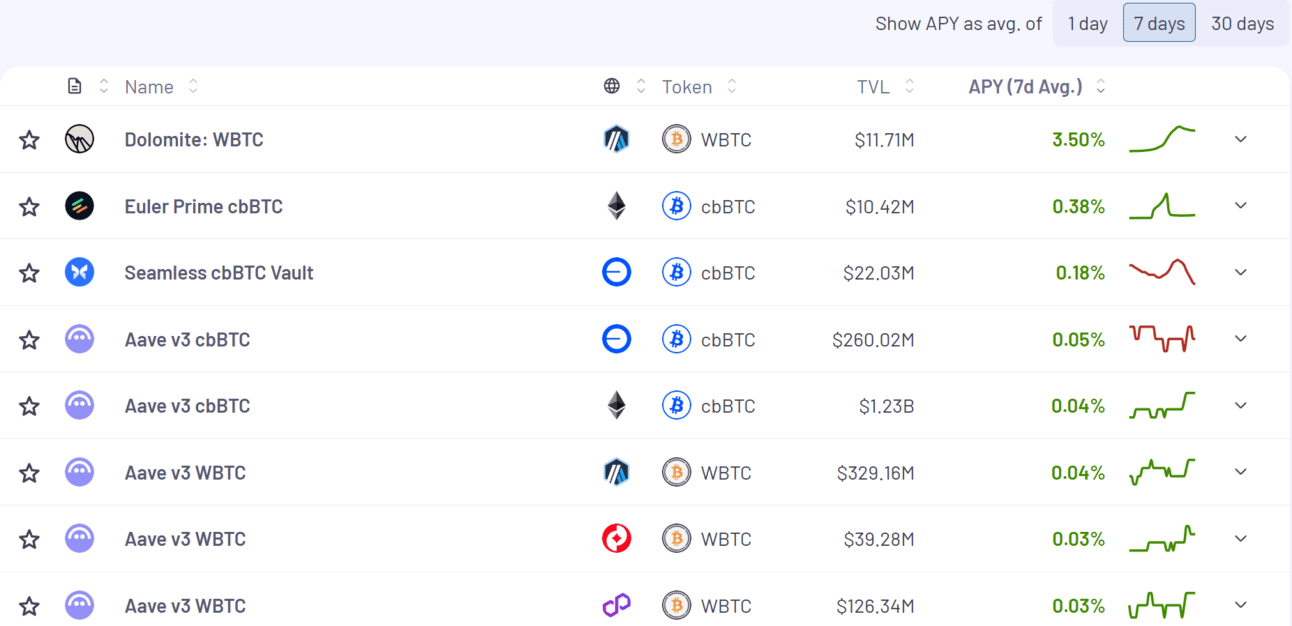Viewport: 1292px width, 626px height.
Task: Expand the Aave v3 cbBTC 0.05% row
Action: pyautogui.click(x=1241, y=339)
